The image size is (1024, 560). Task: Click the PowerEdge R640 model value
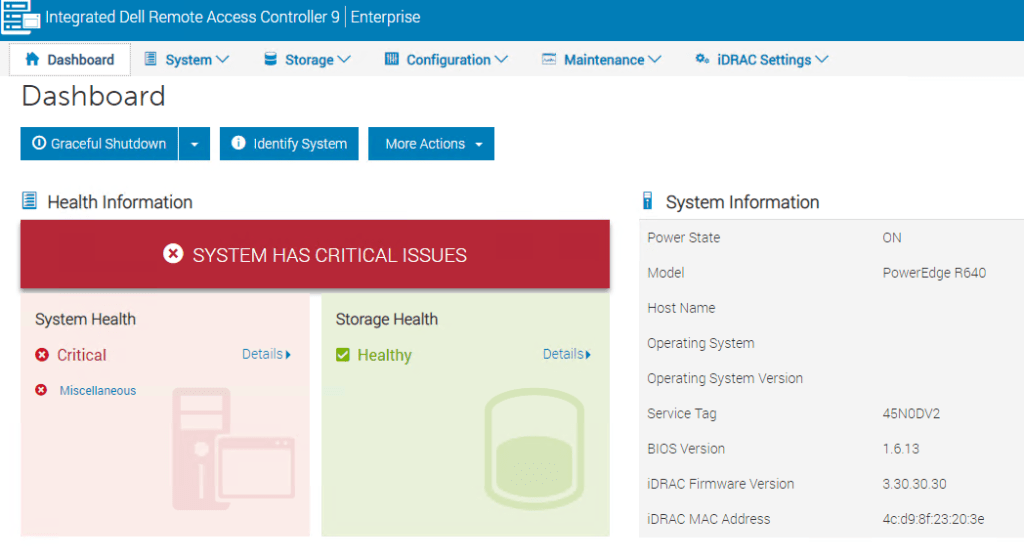[x=934, y=273]
